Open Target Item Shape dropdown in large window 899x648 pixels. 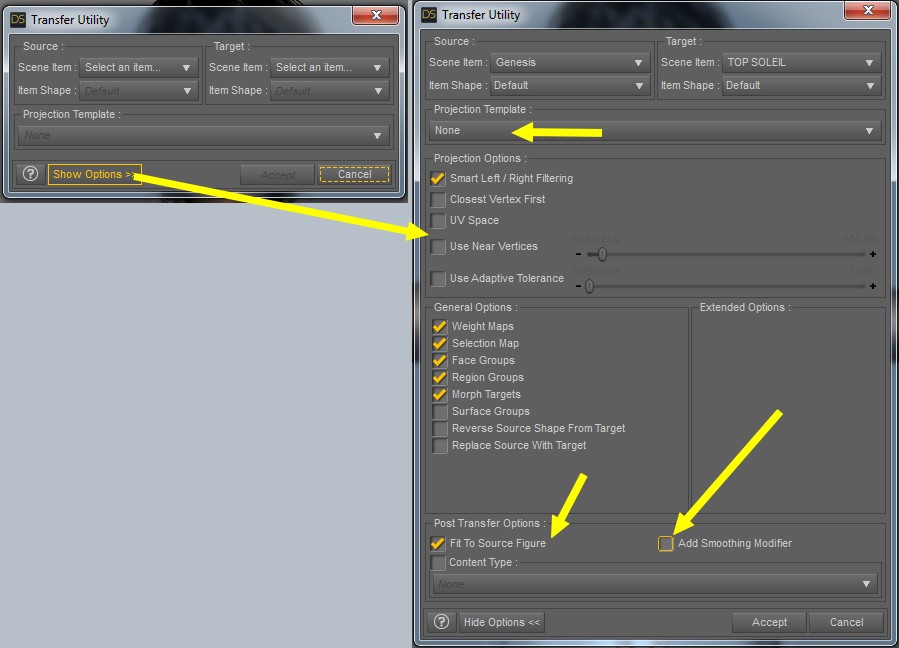point(801,85)
